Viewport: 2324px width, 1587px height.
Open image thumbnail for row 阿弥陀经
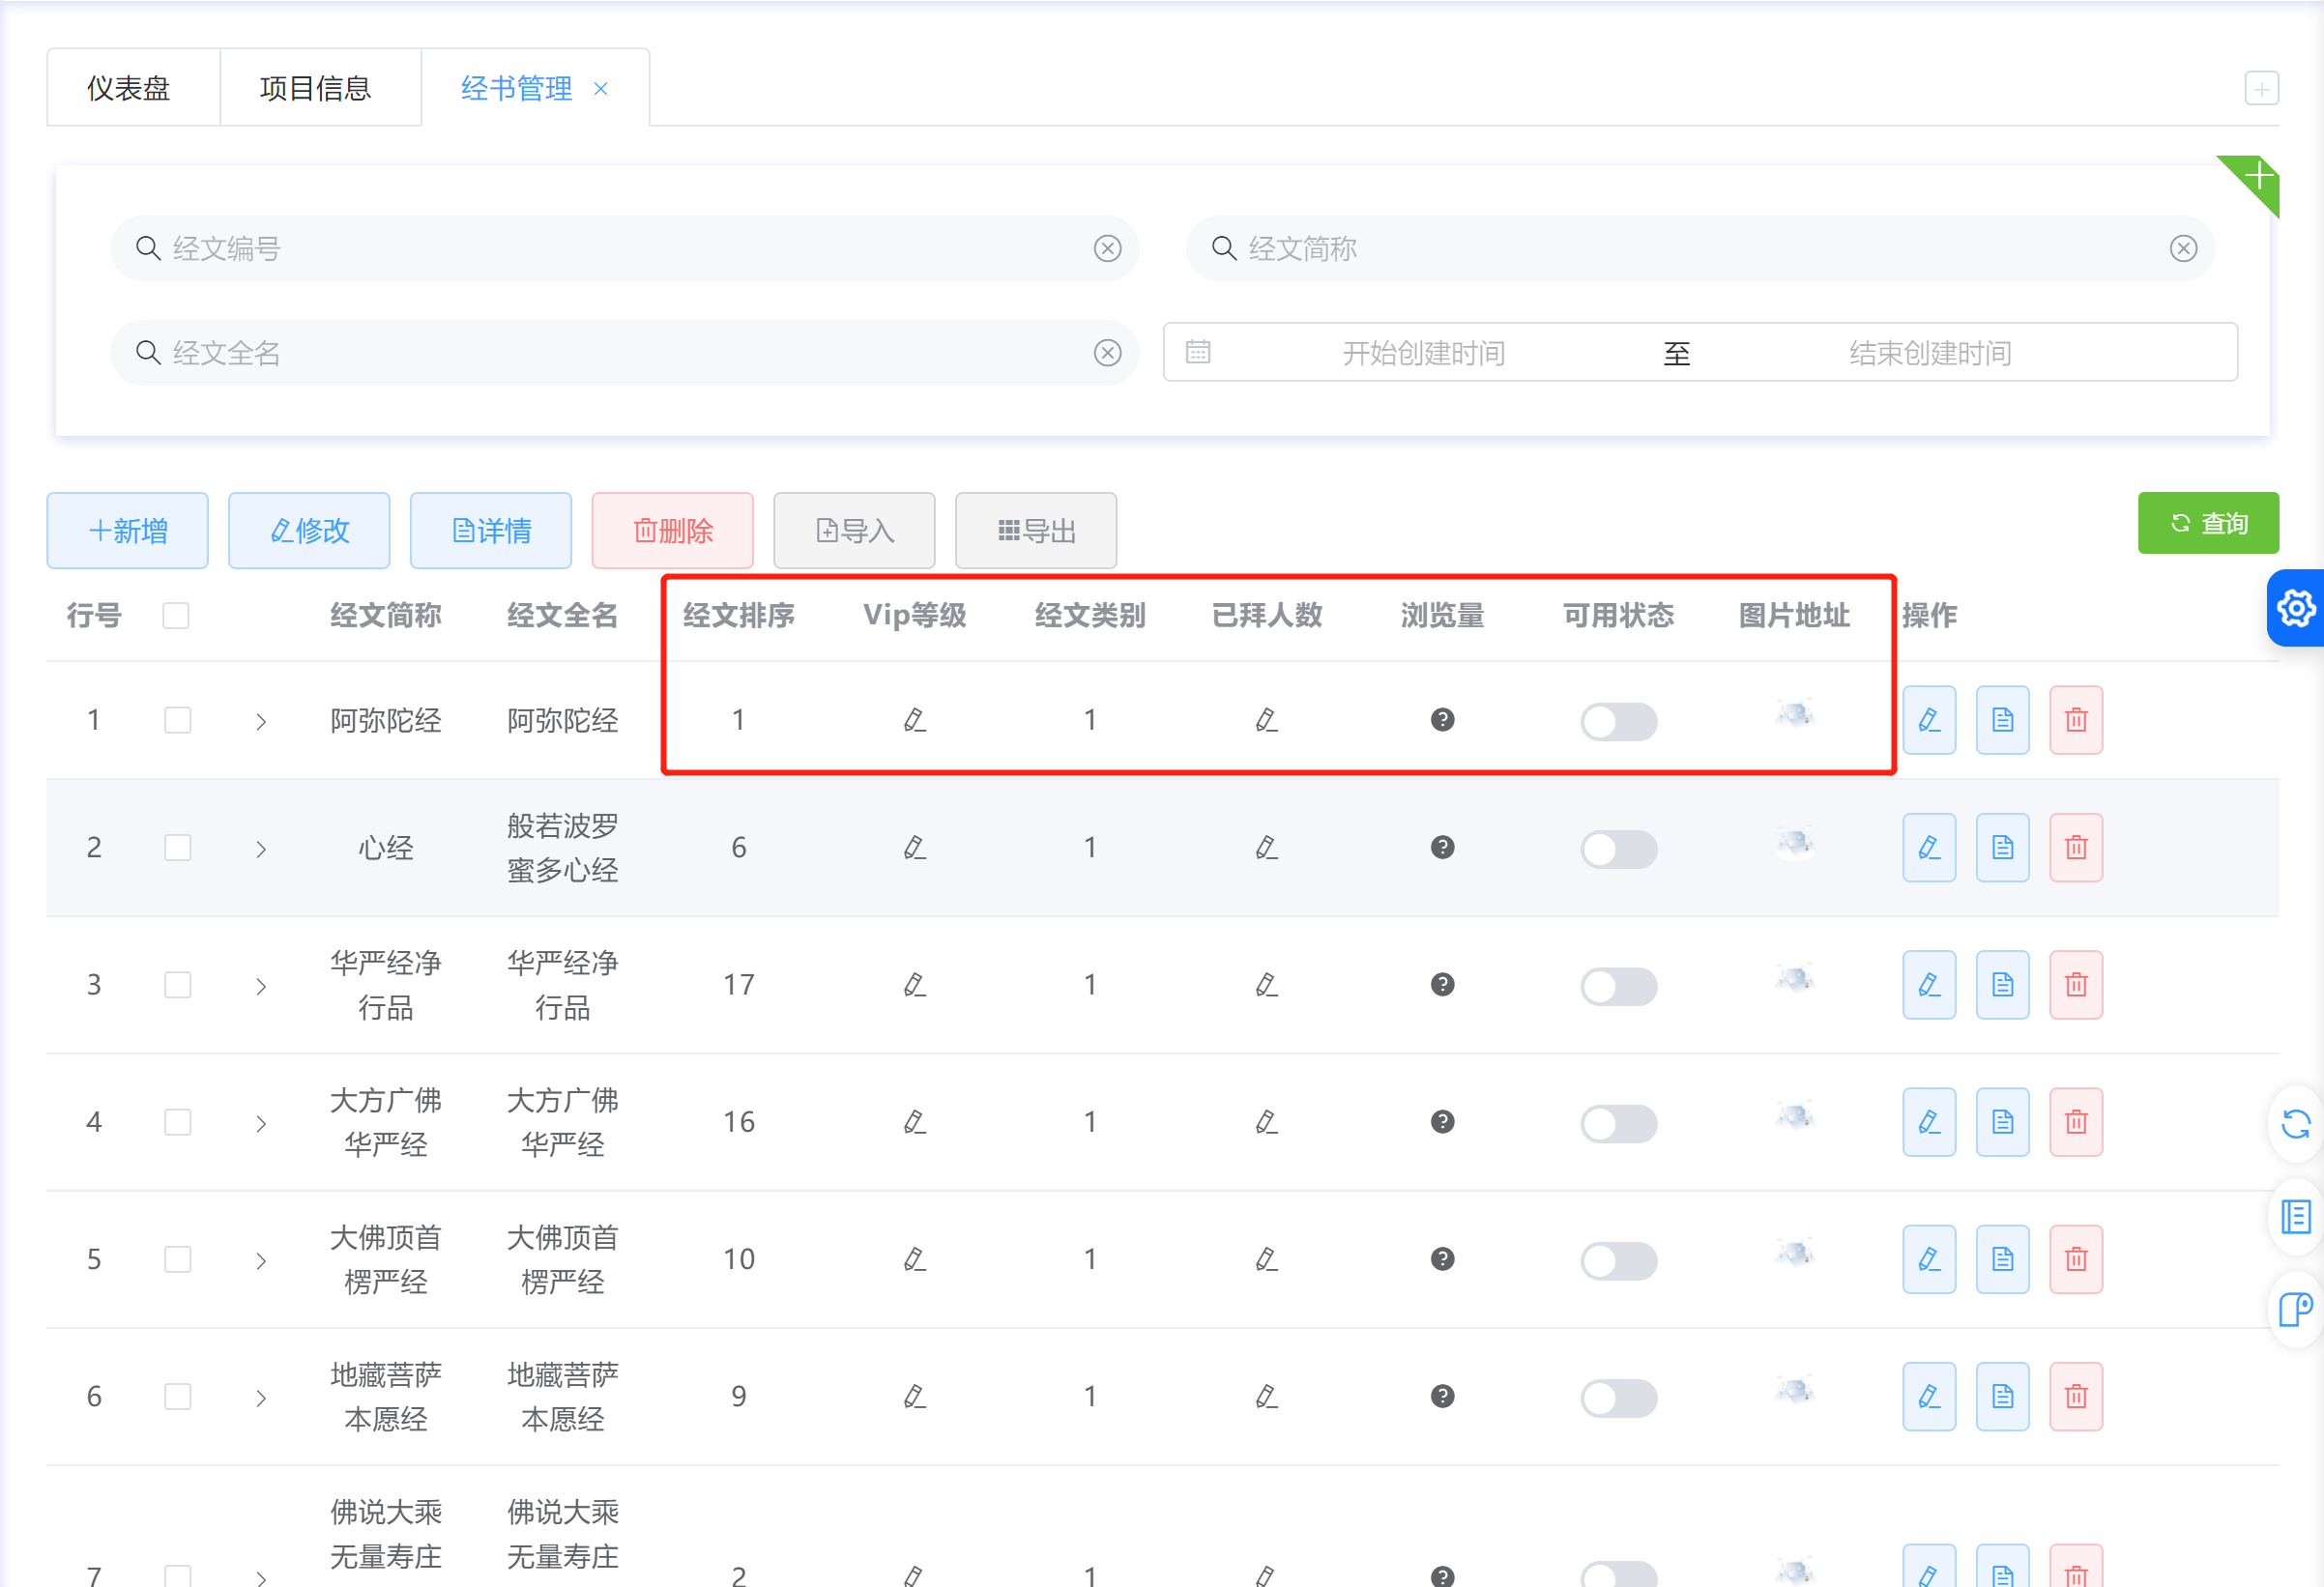pyautogui.click(x=1795, y=716)
